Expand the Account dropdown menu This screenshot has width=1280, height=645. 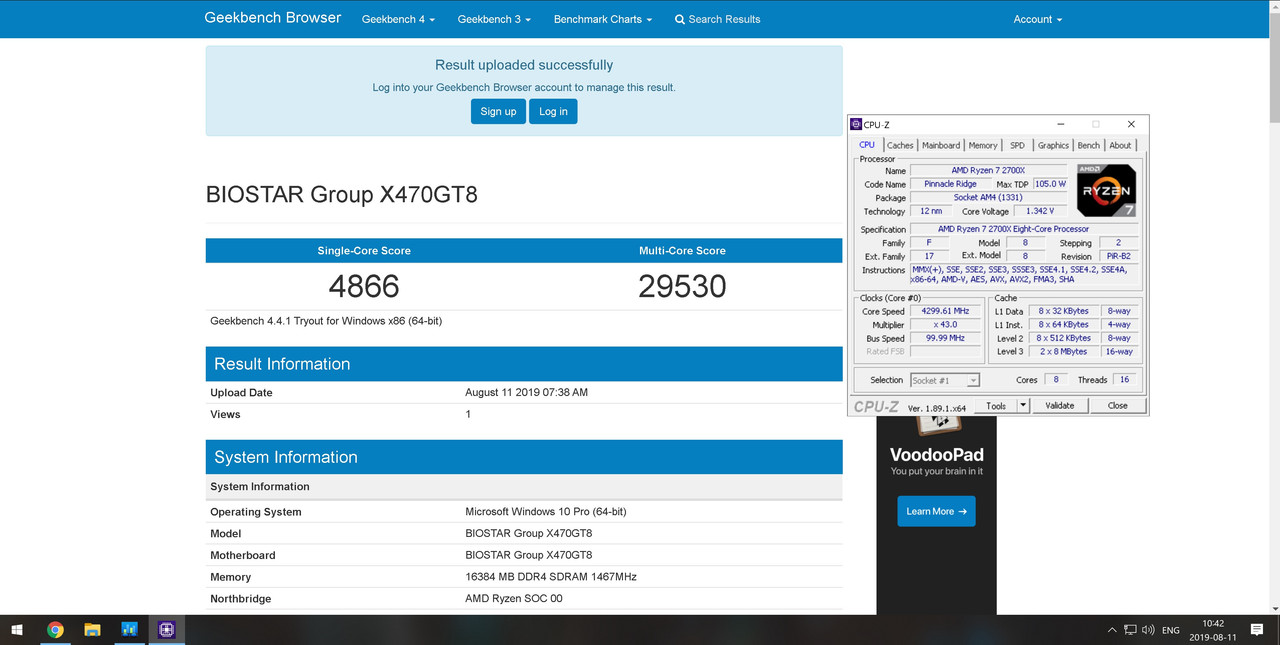[x=1037, y=19]
